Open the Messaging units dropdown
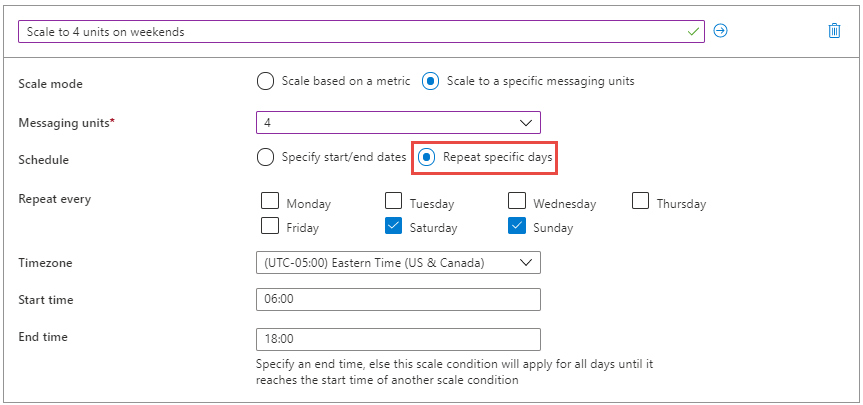Screen dimensions: 863x405 point(398,122)
